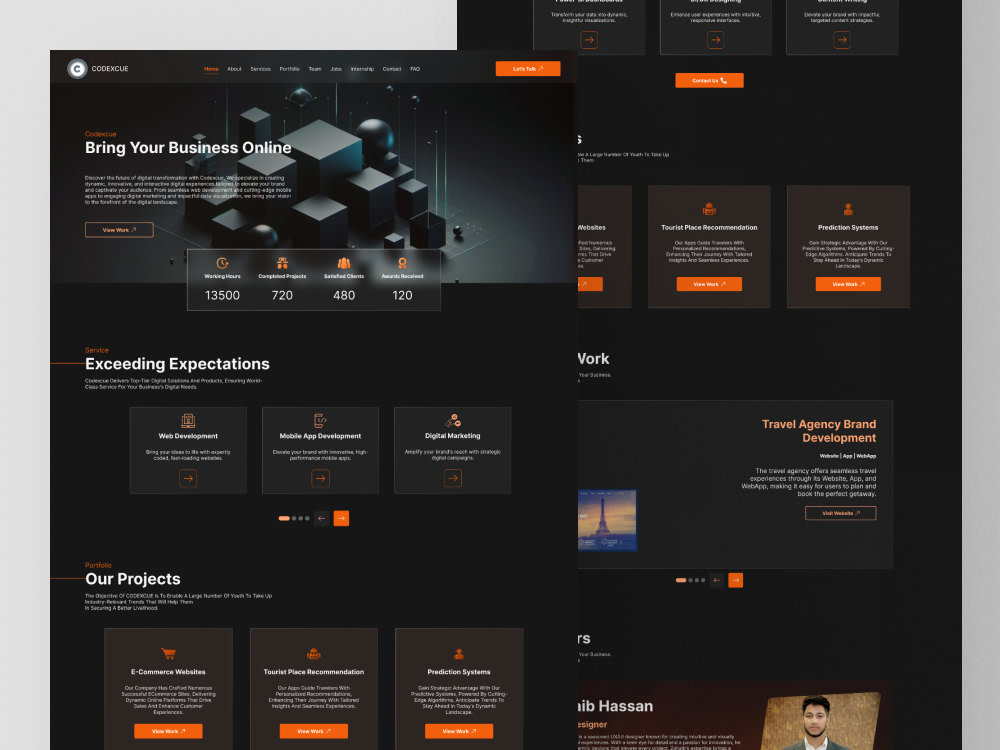Screen dimensions: 1000x750
Task: Go to next project slide, right page
Action: (x=735, y=580)
